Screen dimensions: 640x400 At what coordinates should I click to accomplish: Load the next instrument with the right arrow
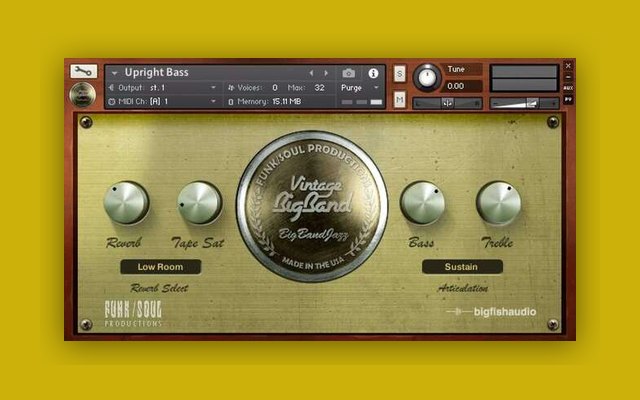(x=326, y=73)
